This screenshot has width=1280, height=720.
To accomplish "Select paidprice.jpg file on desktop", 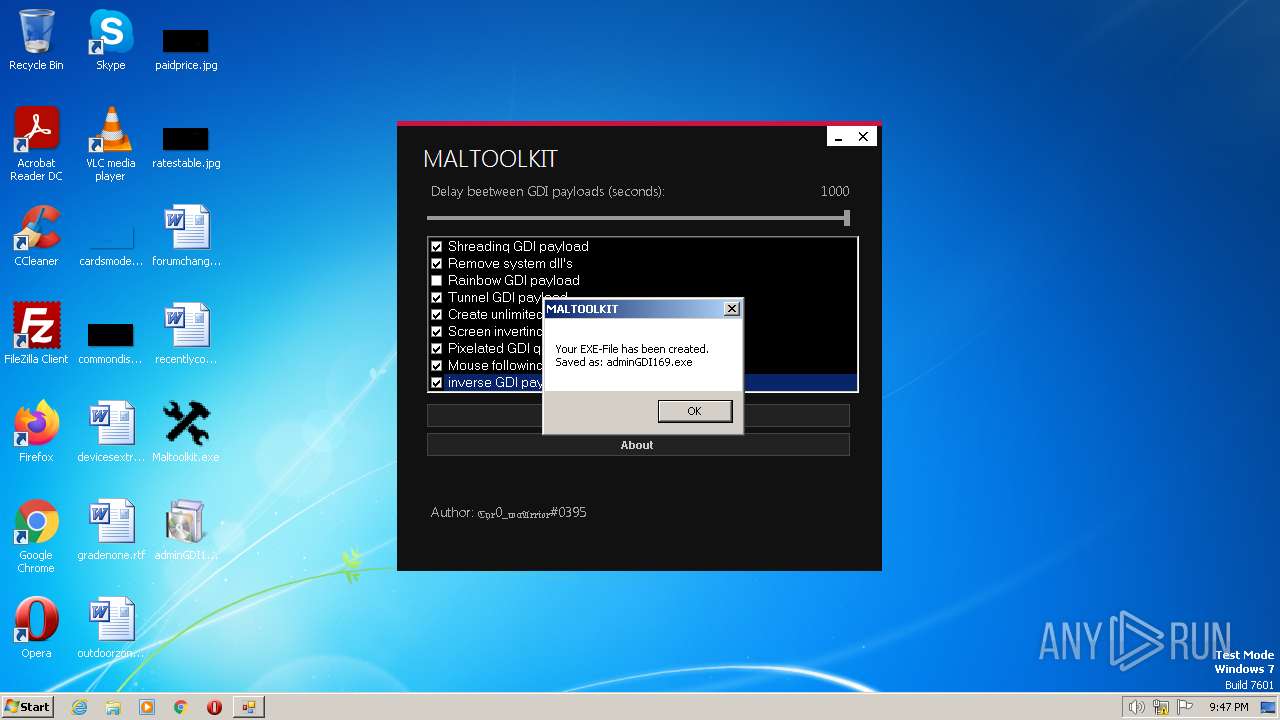I will (186, 48).
